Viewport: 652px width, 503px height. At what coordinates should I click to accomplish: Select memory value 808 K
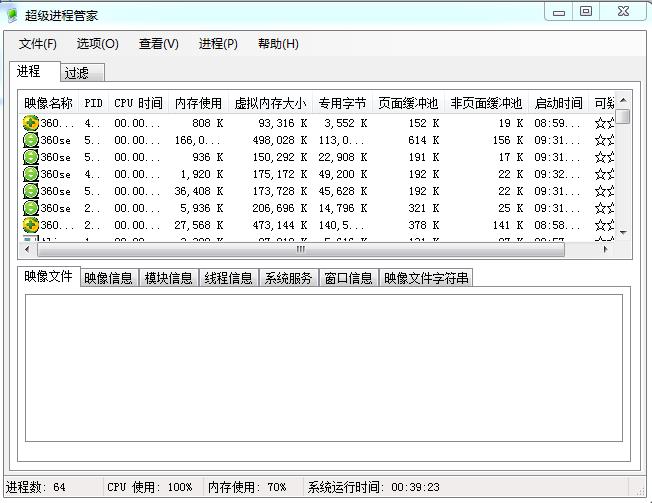tap(207, 123)
